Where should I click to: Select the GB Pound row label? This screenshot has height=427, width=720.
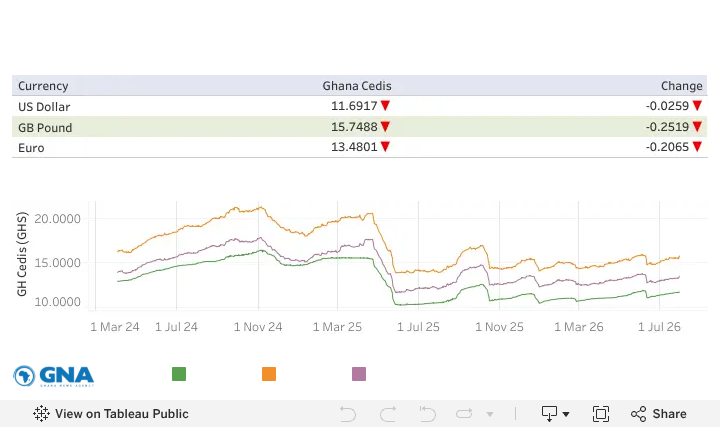[45, 127]
